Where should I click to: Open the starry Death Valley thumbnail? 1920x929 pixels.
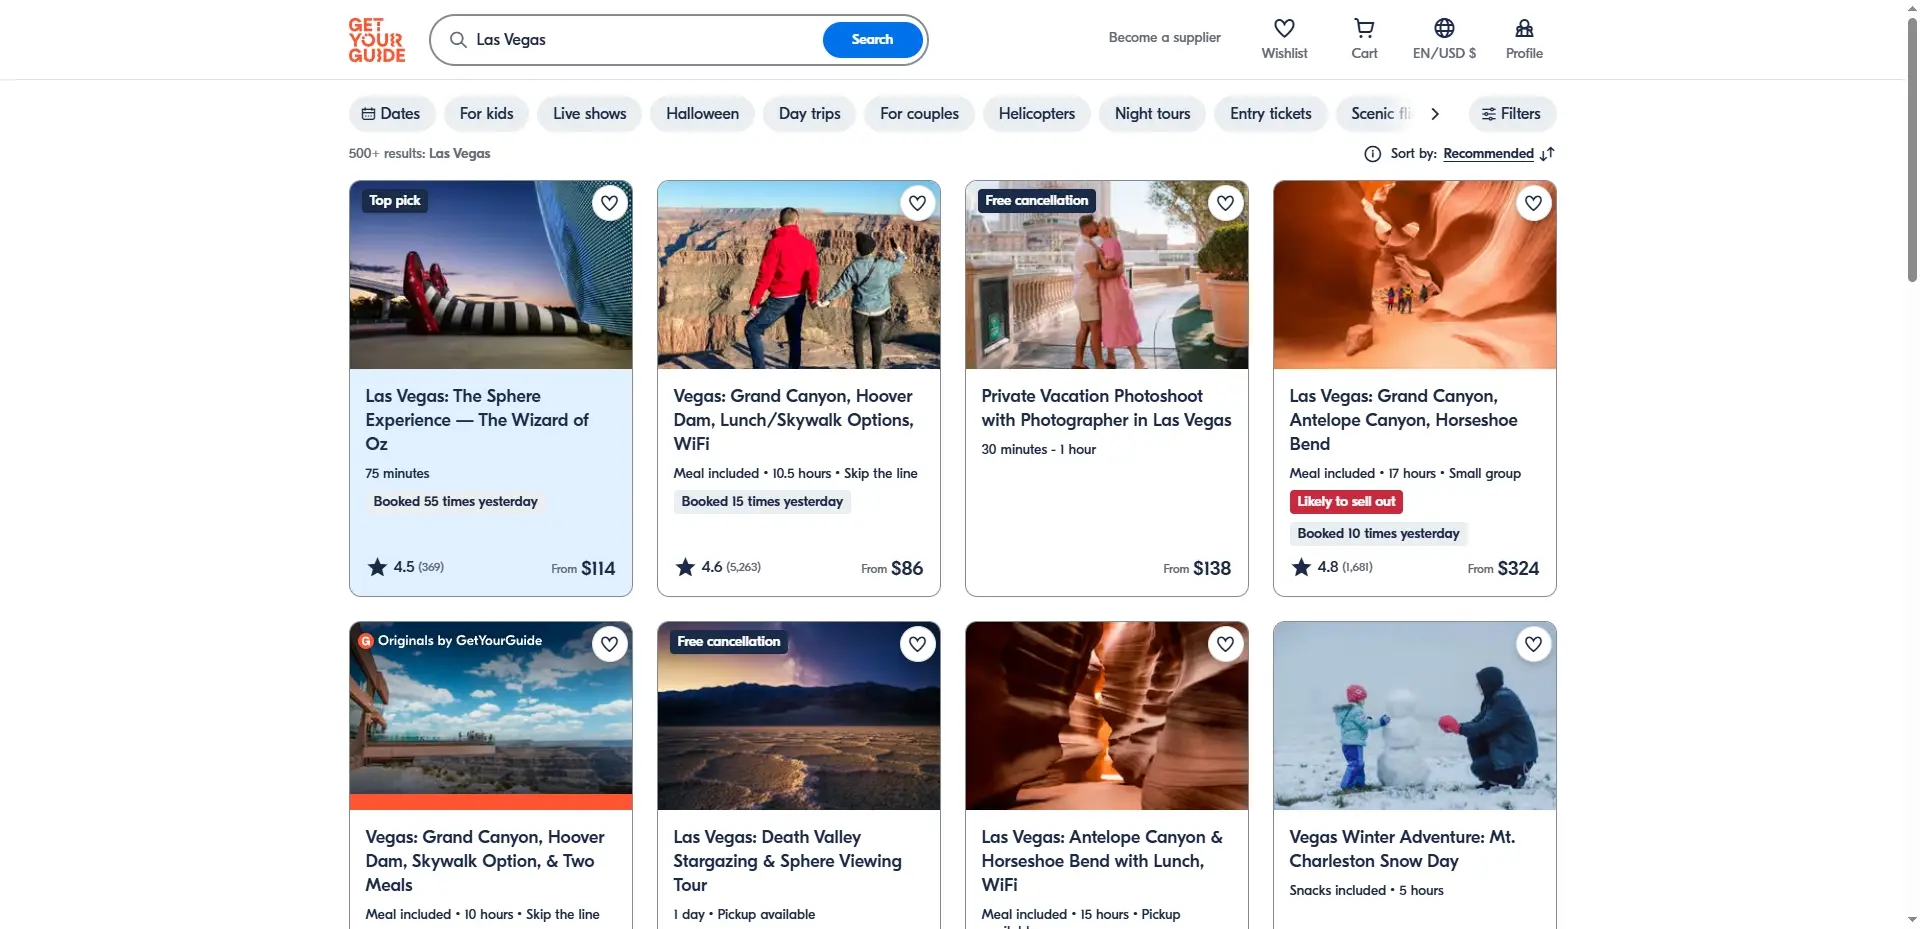[x=799, y=716]
